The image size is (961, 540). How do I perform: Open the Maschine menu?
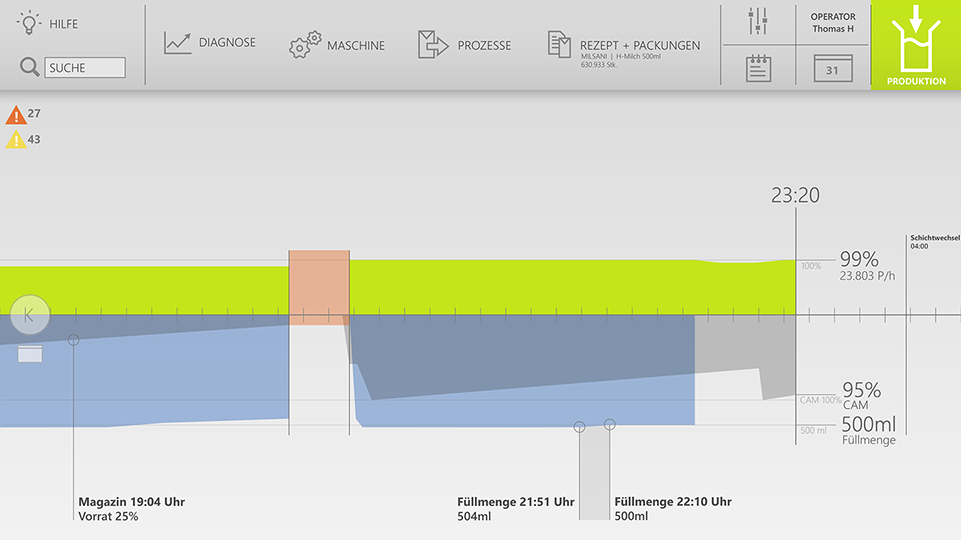pyautogui.click(x=355, y=45)
